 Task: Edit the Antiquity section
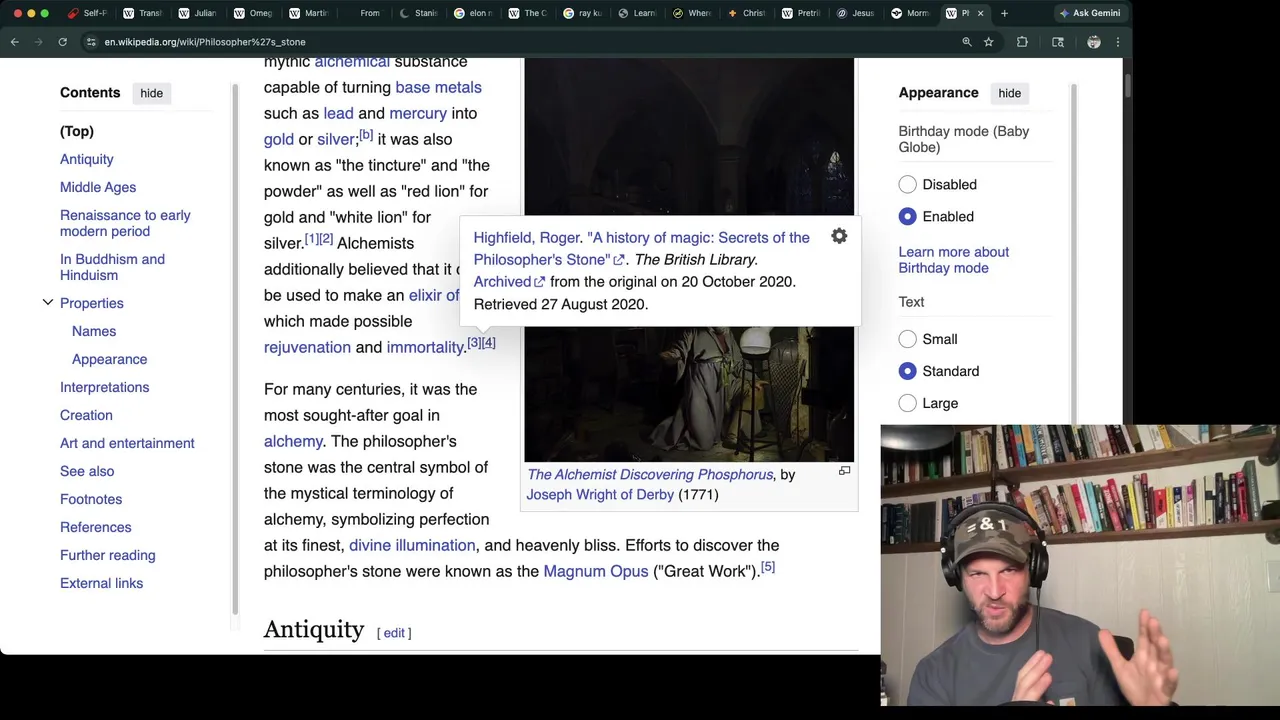(394, 633)
